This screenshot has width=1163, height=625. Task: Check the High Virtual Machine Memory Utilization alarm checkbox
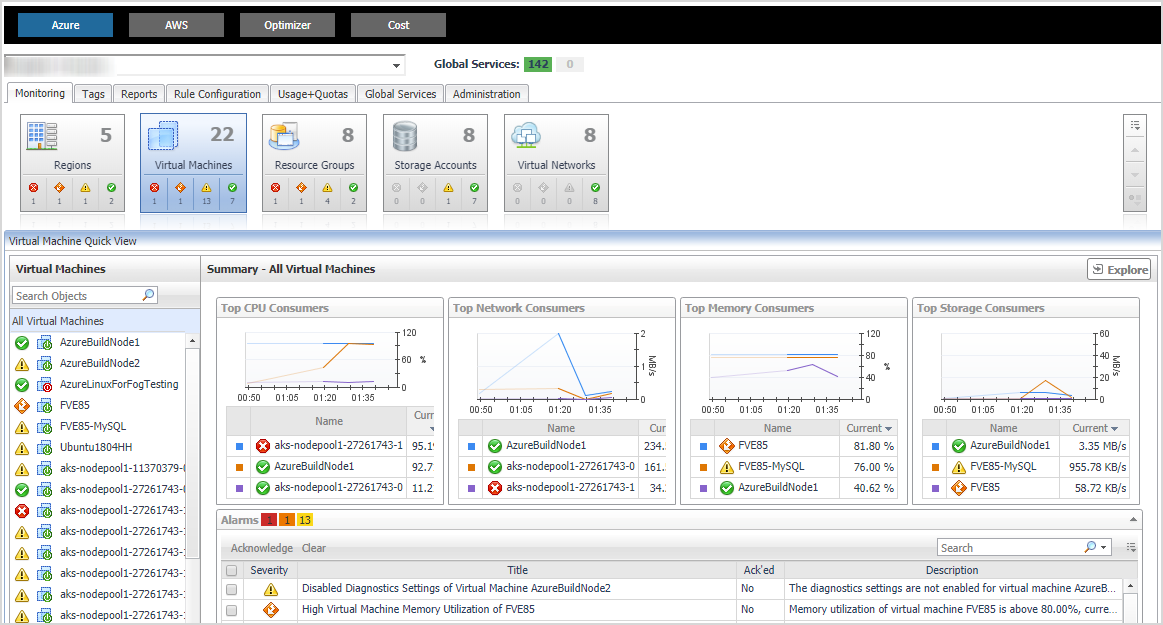pyautogui.click(x=231, y=609)
